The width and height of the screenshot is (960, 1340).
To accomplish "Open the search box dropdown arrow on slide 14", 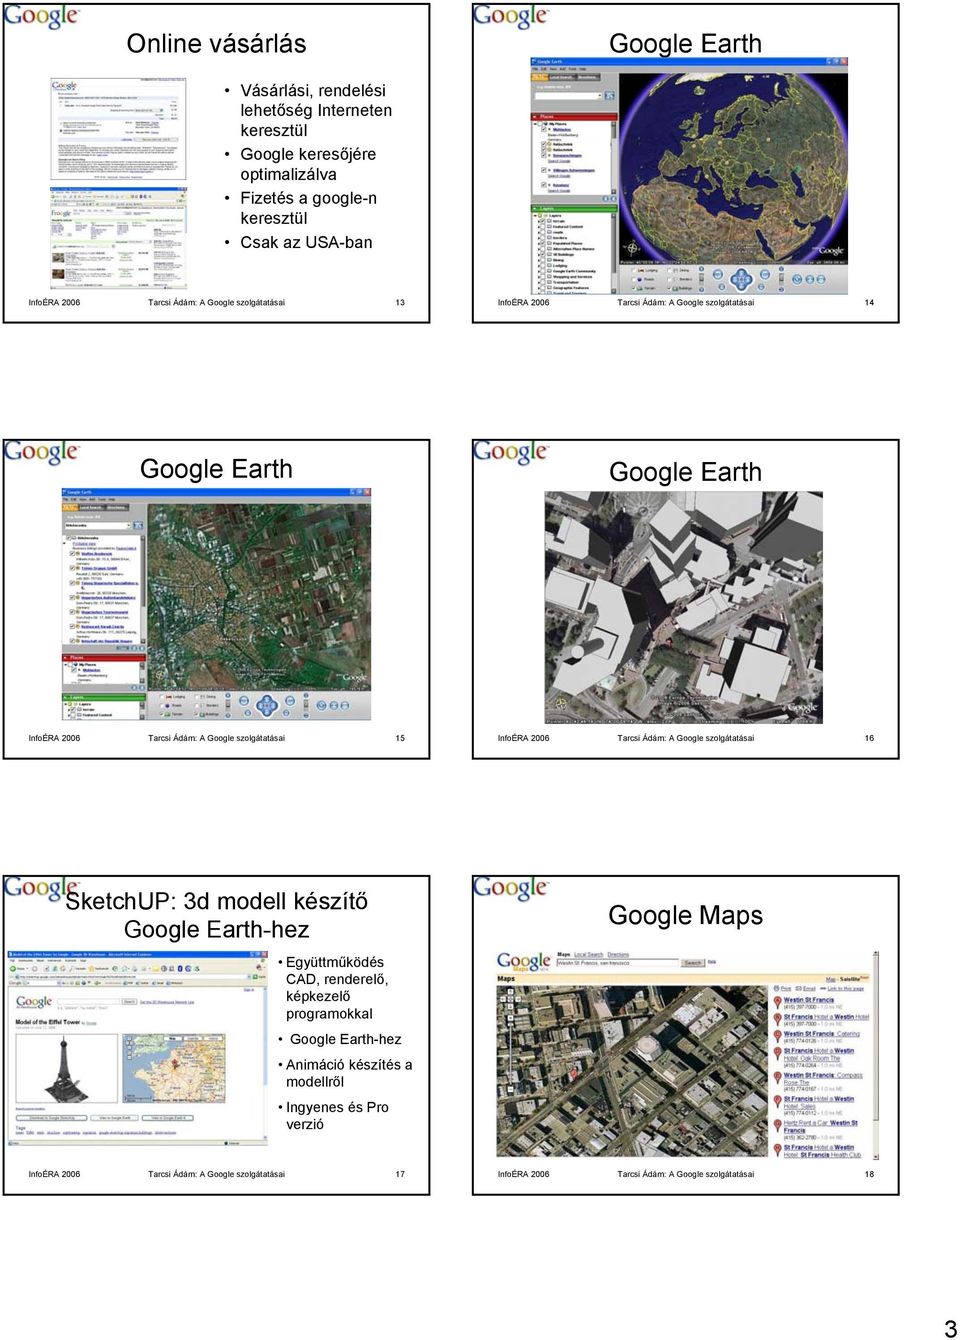I will [x=600, y=96].
